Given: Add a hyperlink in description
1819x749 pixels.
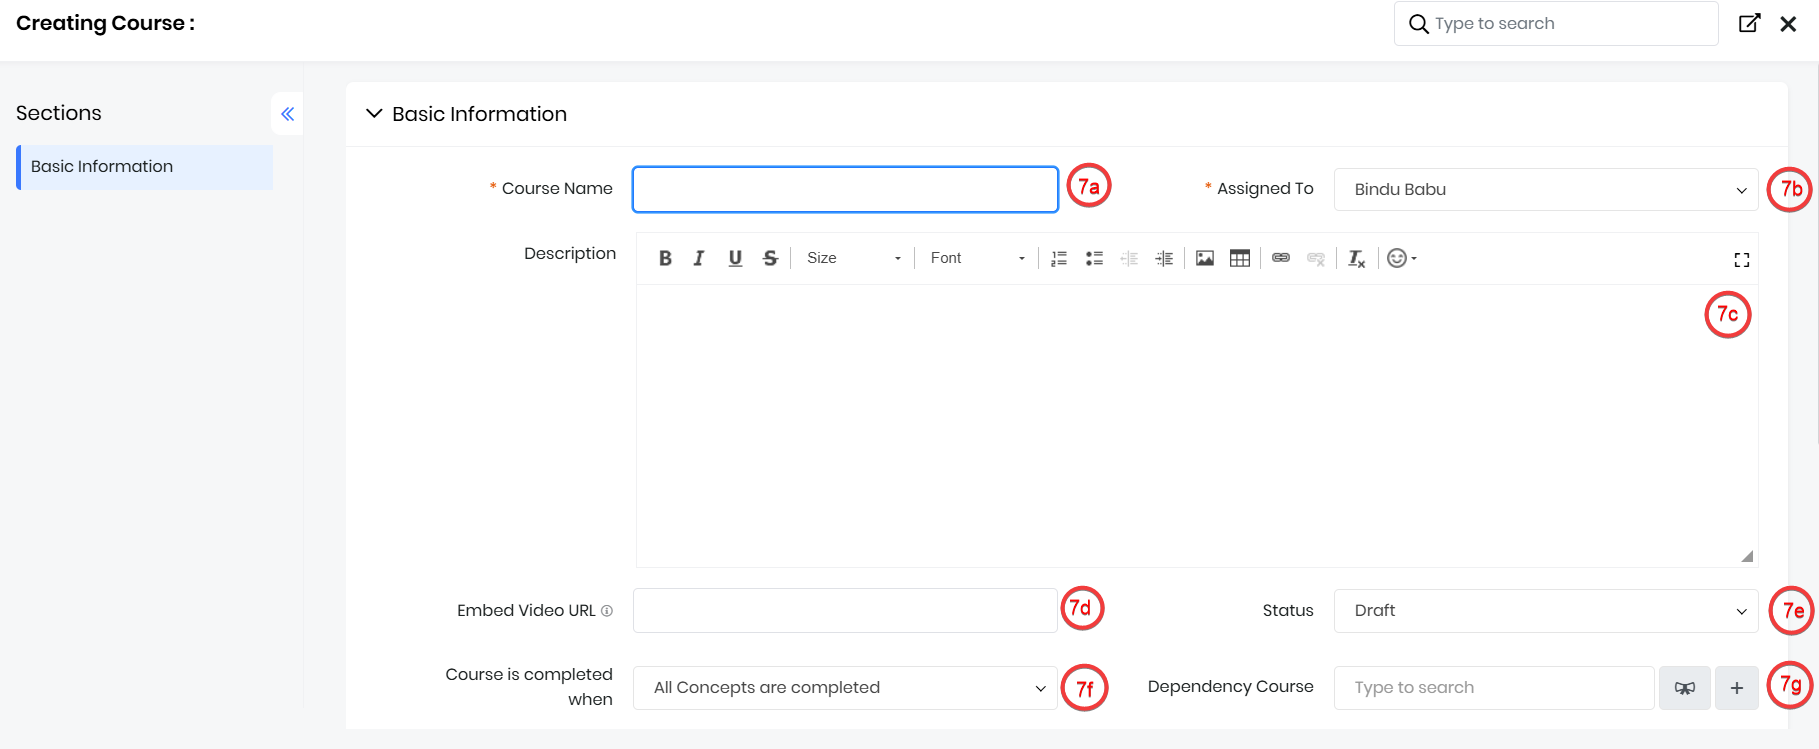Looking at the screenshot, I should click(1281, 258).
